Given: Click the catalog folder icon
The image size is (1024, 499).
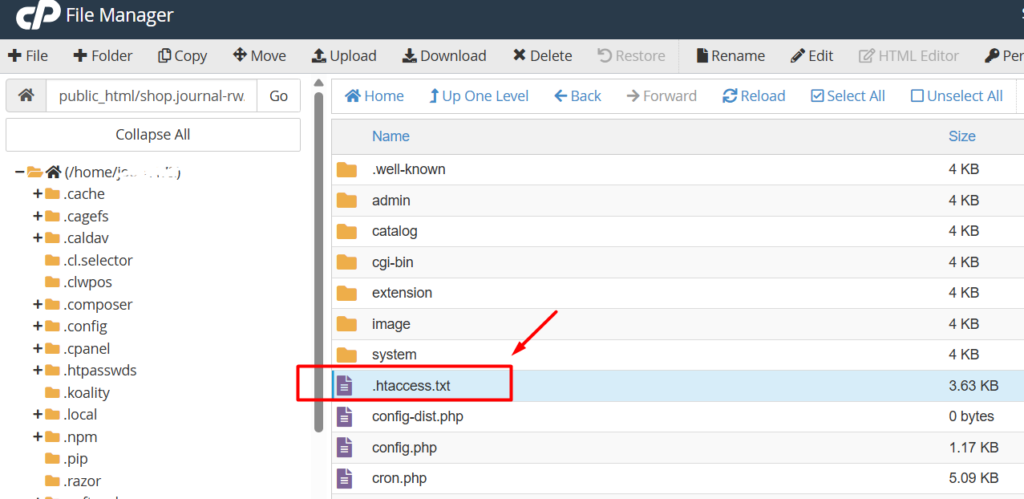Looking at the screenshot, I should (x=347, y=231).
